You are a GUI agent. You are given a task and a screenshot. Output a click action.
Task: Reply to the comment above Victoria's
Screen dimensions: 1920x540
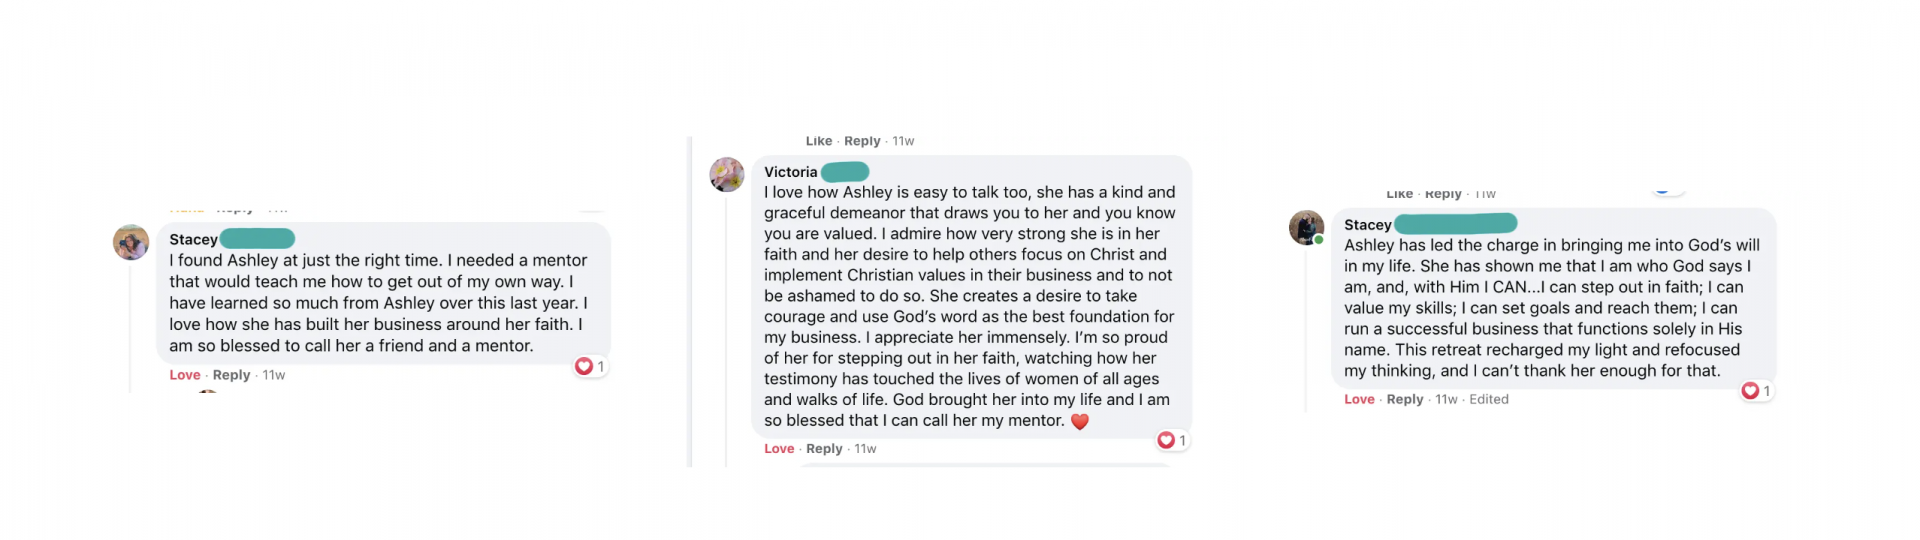tap(862, 141)
